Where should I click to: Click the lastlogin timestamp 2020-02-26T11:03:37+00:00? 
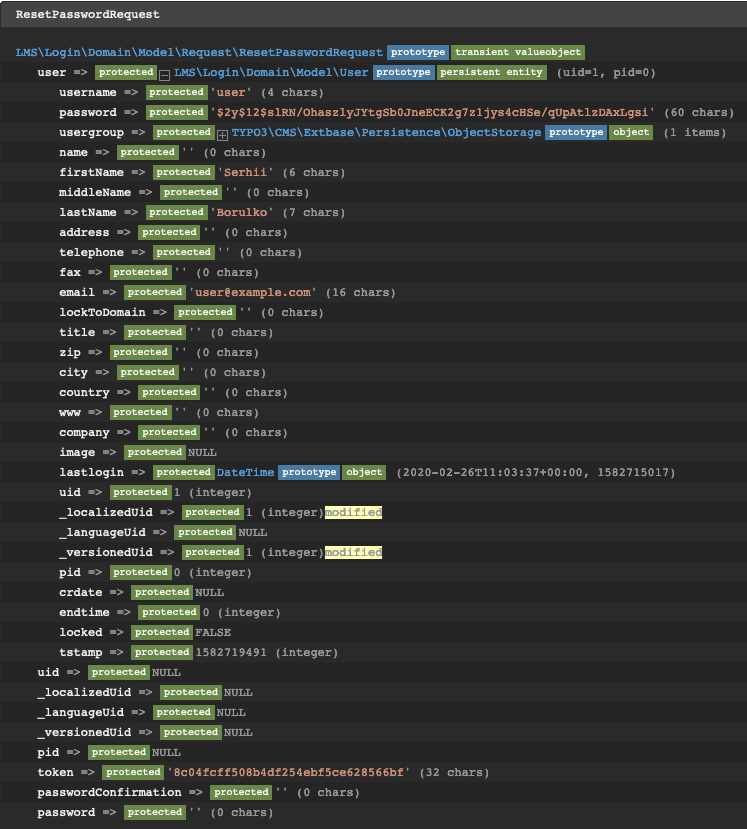click(x=493, y=472)
